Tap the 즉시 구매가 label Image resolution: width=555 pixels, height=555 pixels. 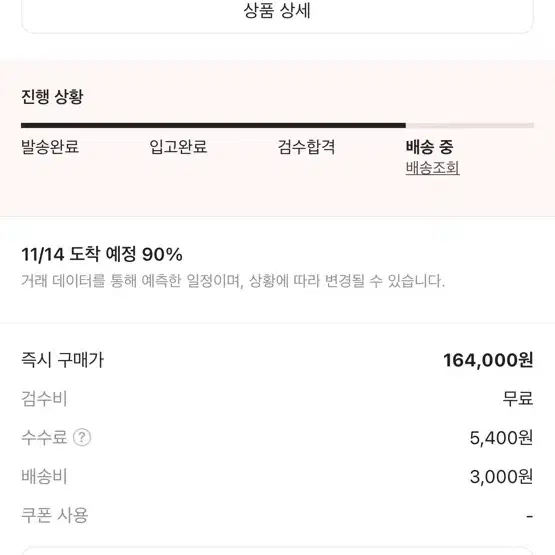(x=63, y=360)
